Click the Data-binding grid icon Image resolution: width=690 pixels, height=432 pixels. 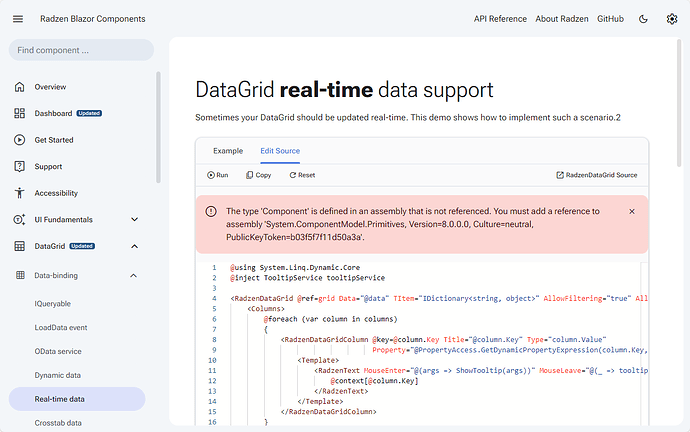click(x=20, y=275)
